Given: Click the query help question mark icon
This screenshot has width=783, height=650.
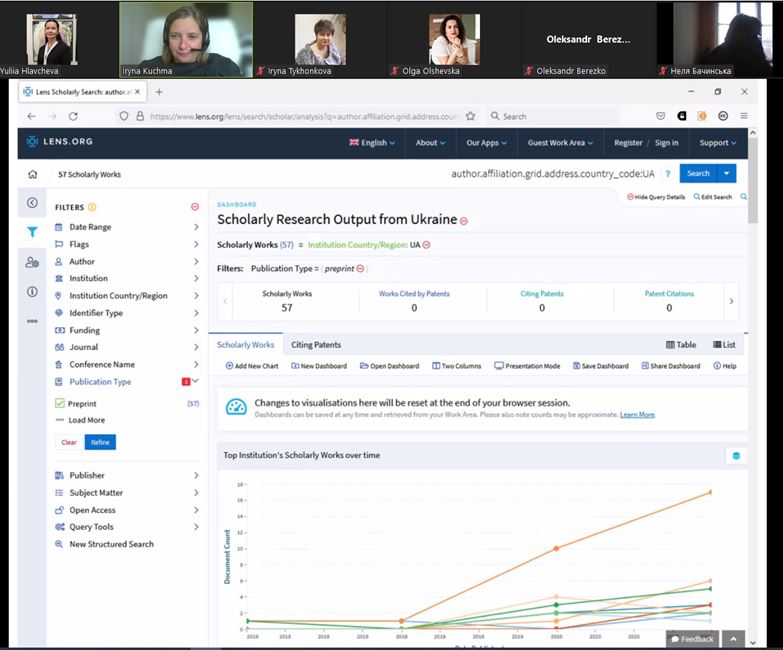Looking at the screenshot, I should [667, 174].
